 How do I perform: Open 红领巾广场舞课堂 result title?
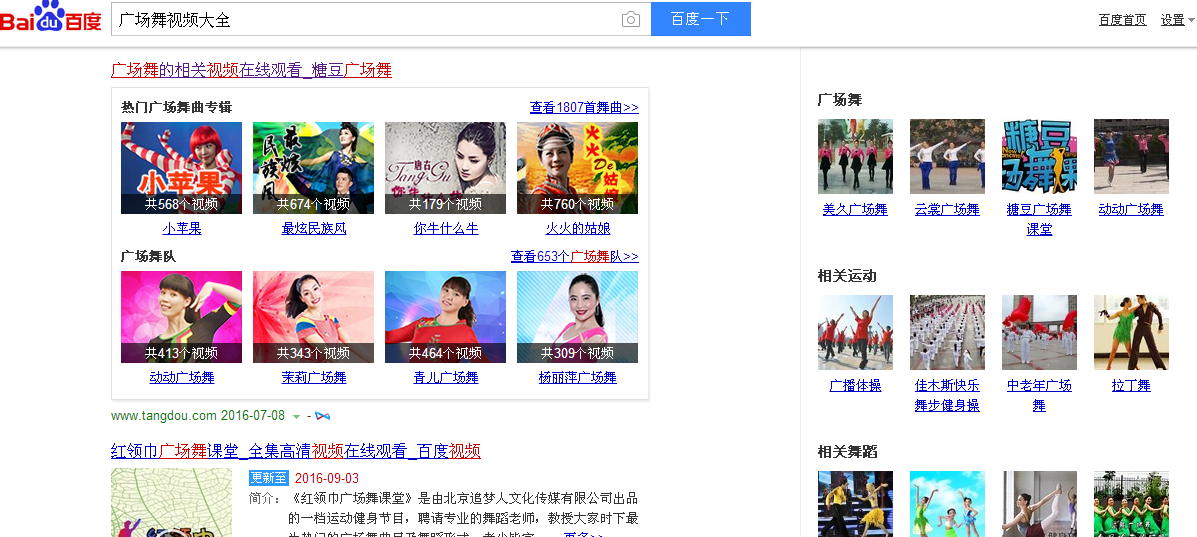coord(295,451)
